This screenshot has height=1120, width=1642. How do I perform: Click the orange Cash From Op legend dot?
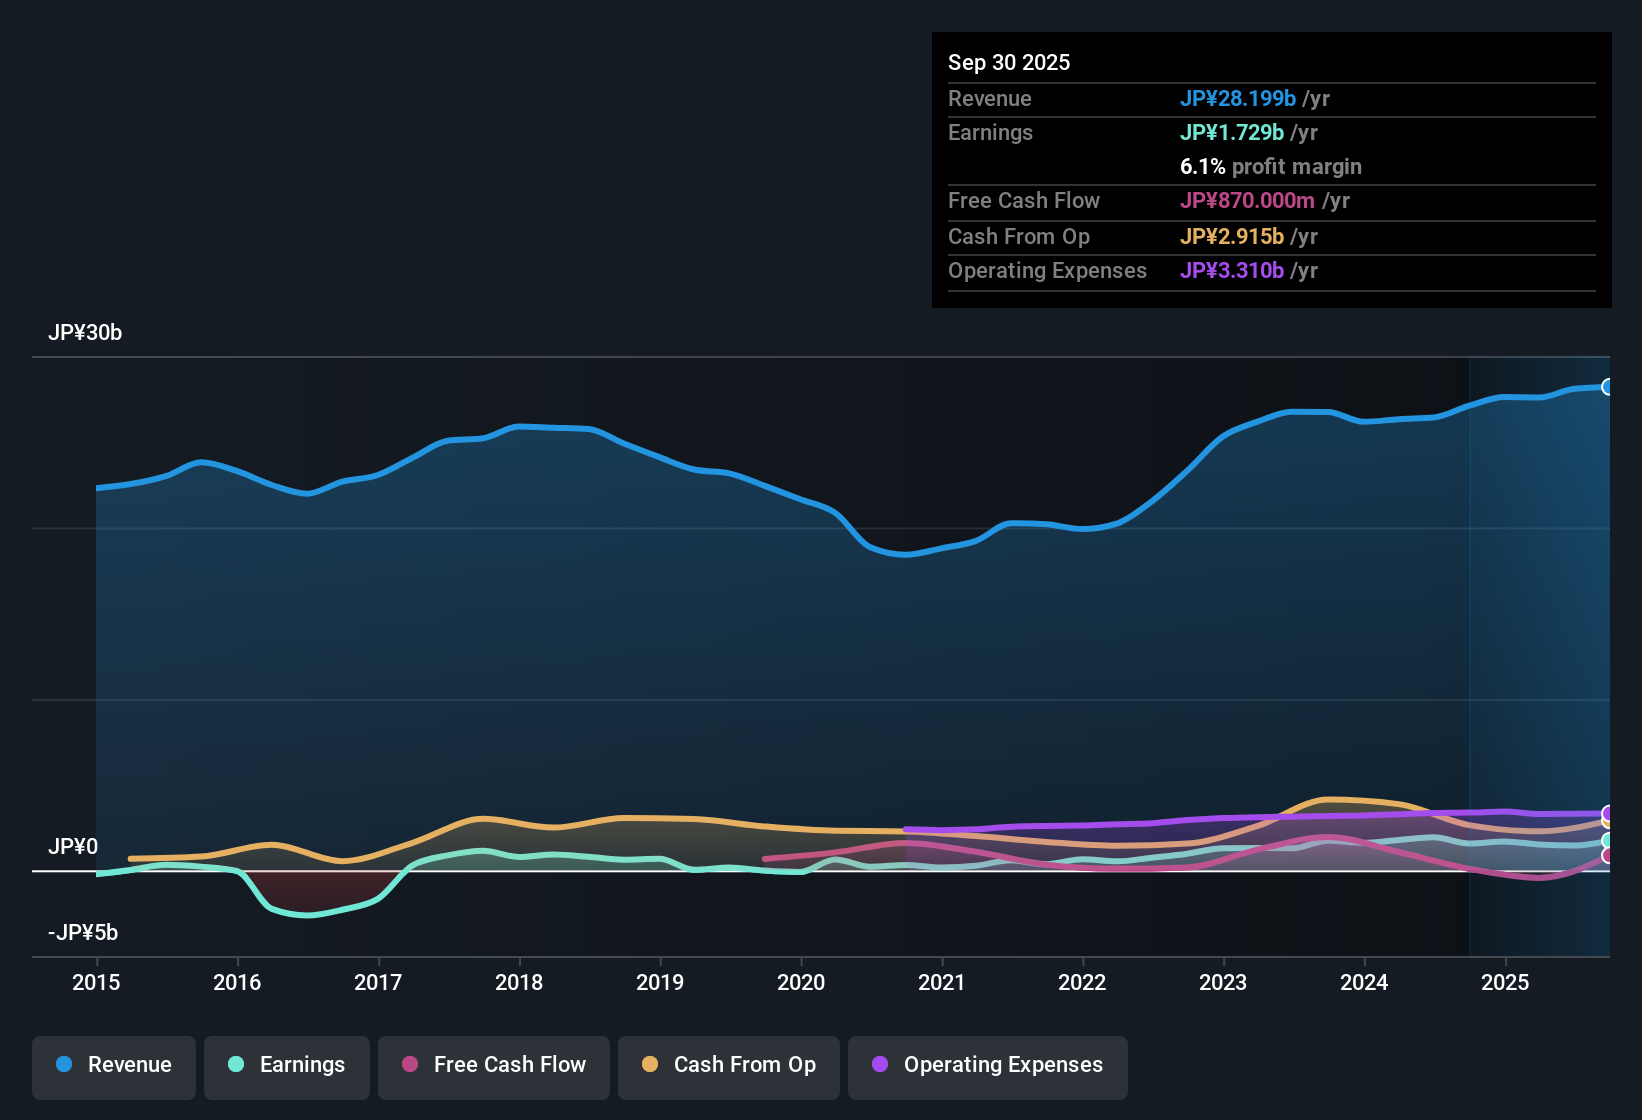649,1065
